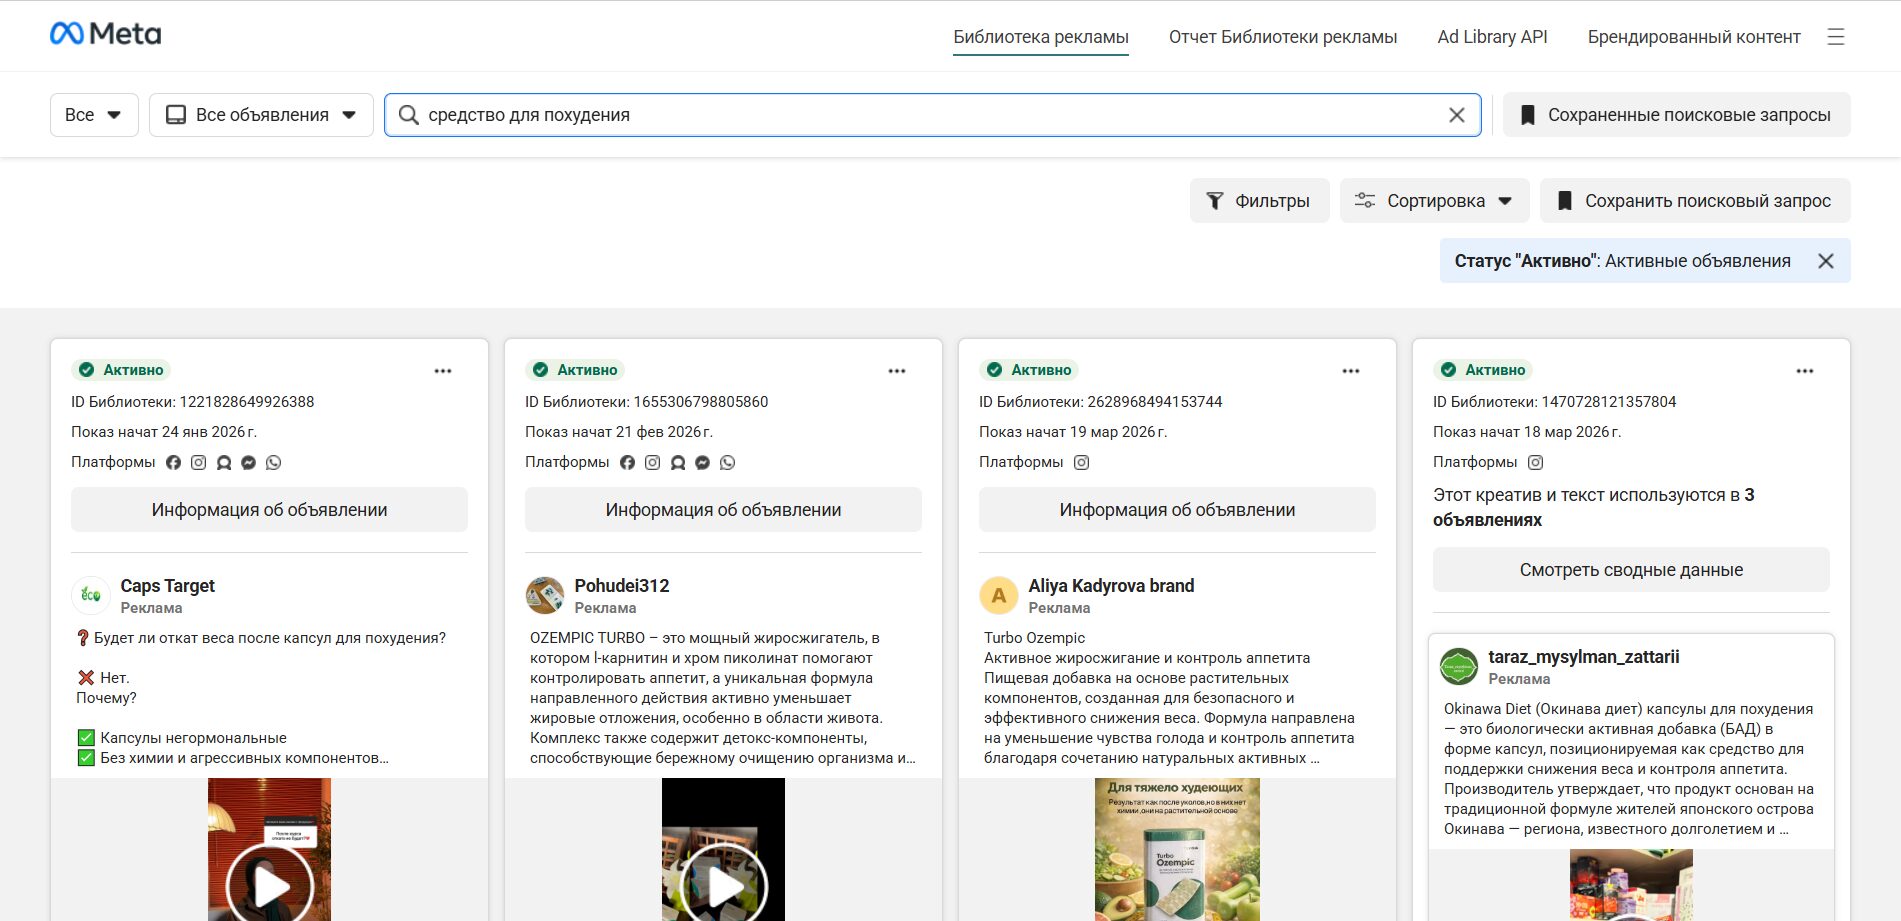Viewport: 1901px width, 921px height.
Task: Open three-dots menu on Aliya Kadyrova ad
Action: [1351, 371]
